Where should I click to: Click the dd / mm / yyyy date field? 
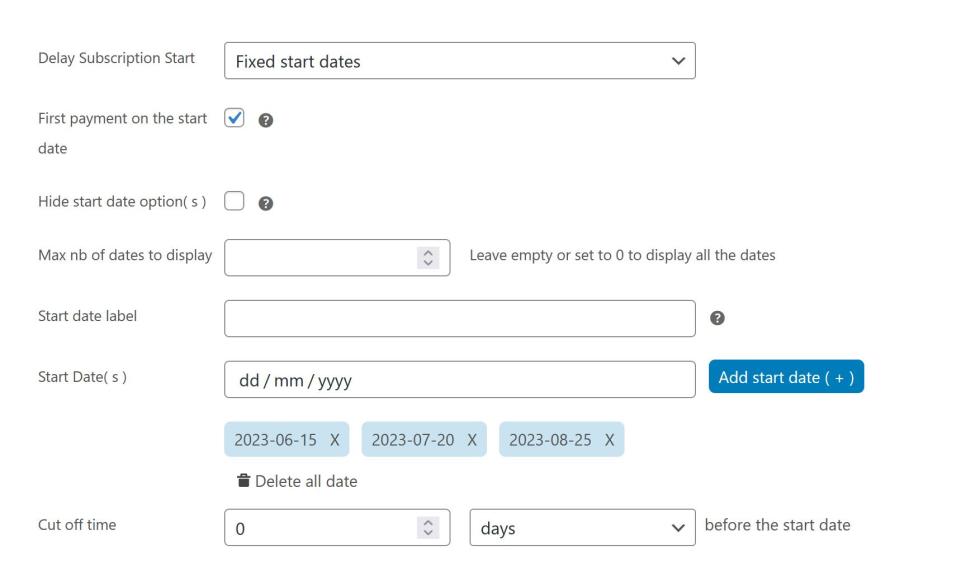460,380
